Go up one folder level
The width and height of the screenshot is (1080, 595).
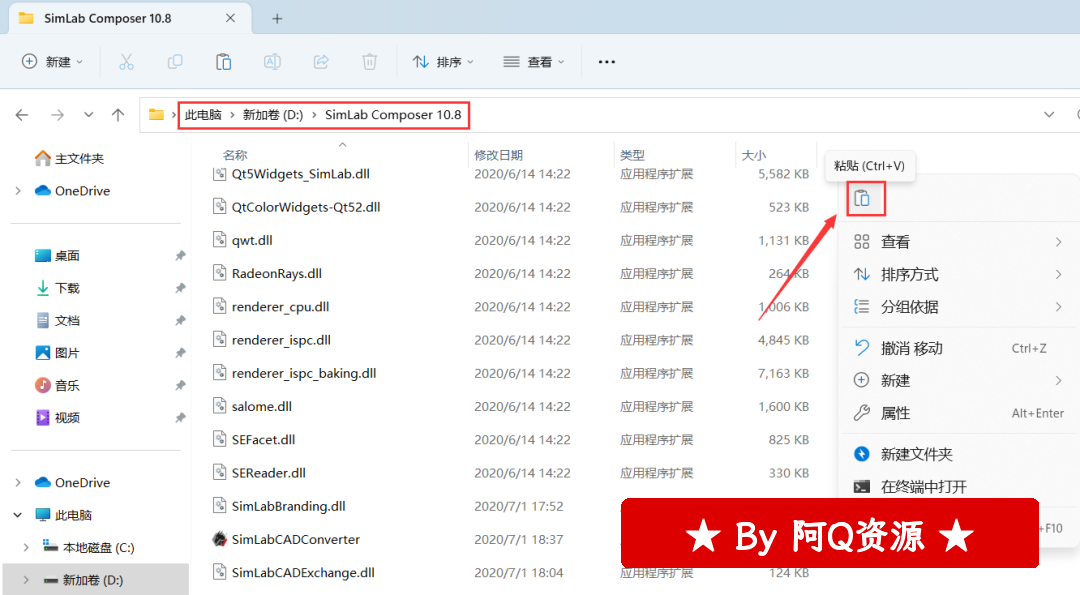click(x=118, y=115)
